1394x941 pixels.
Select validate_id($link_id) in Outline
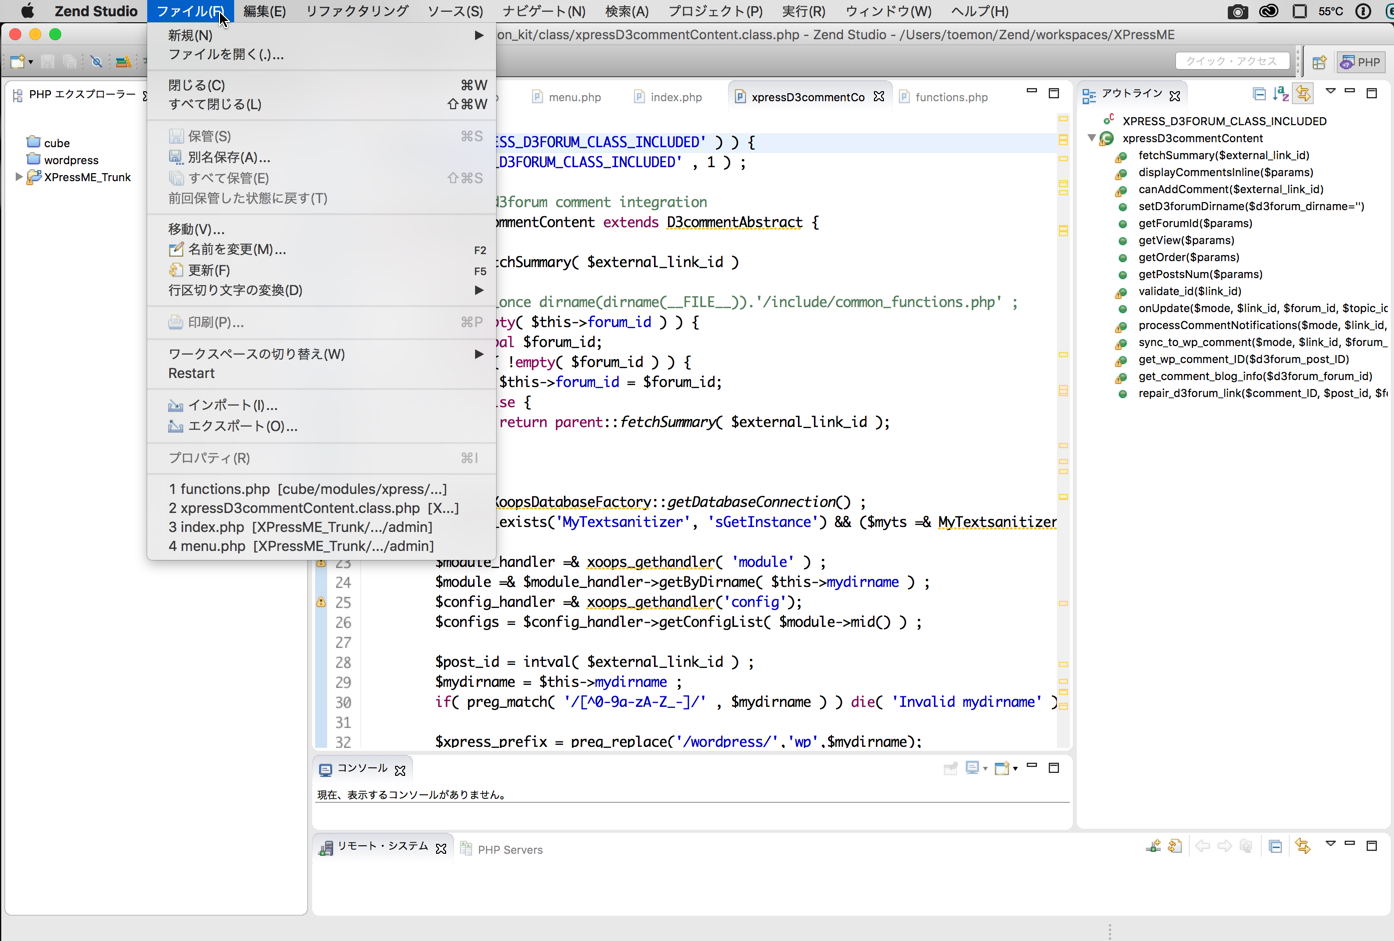tap(1190, 291)
